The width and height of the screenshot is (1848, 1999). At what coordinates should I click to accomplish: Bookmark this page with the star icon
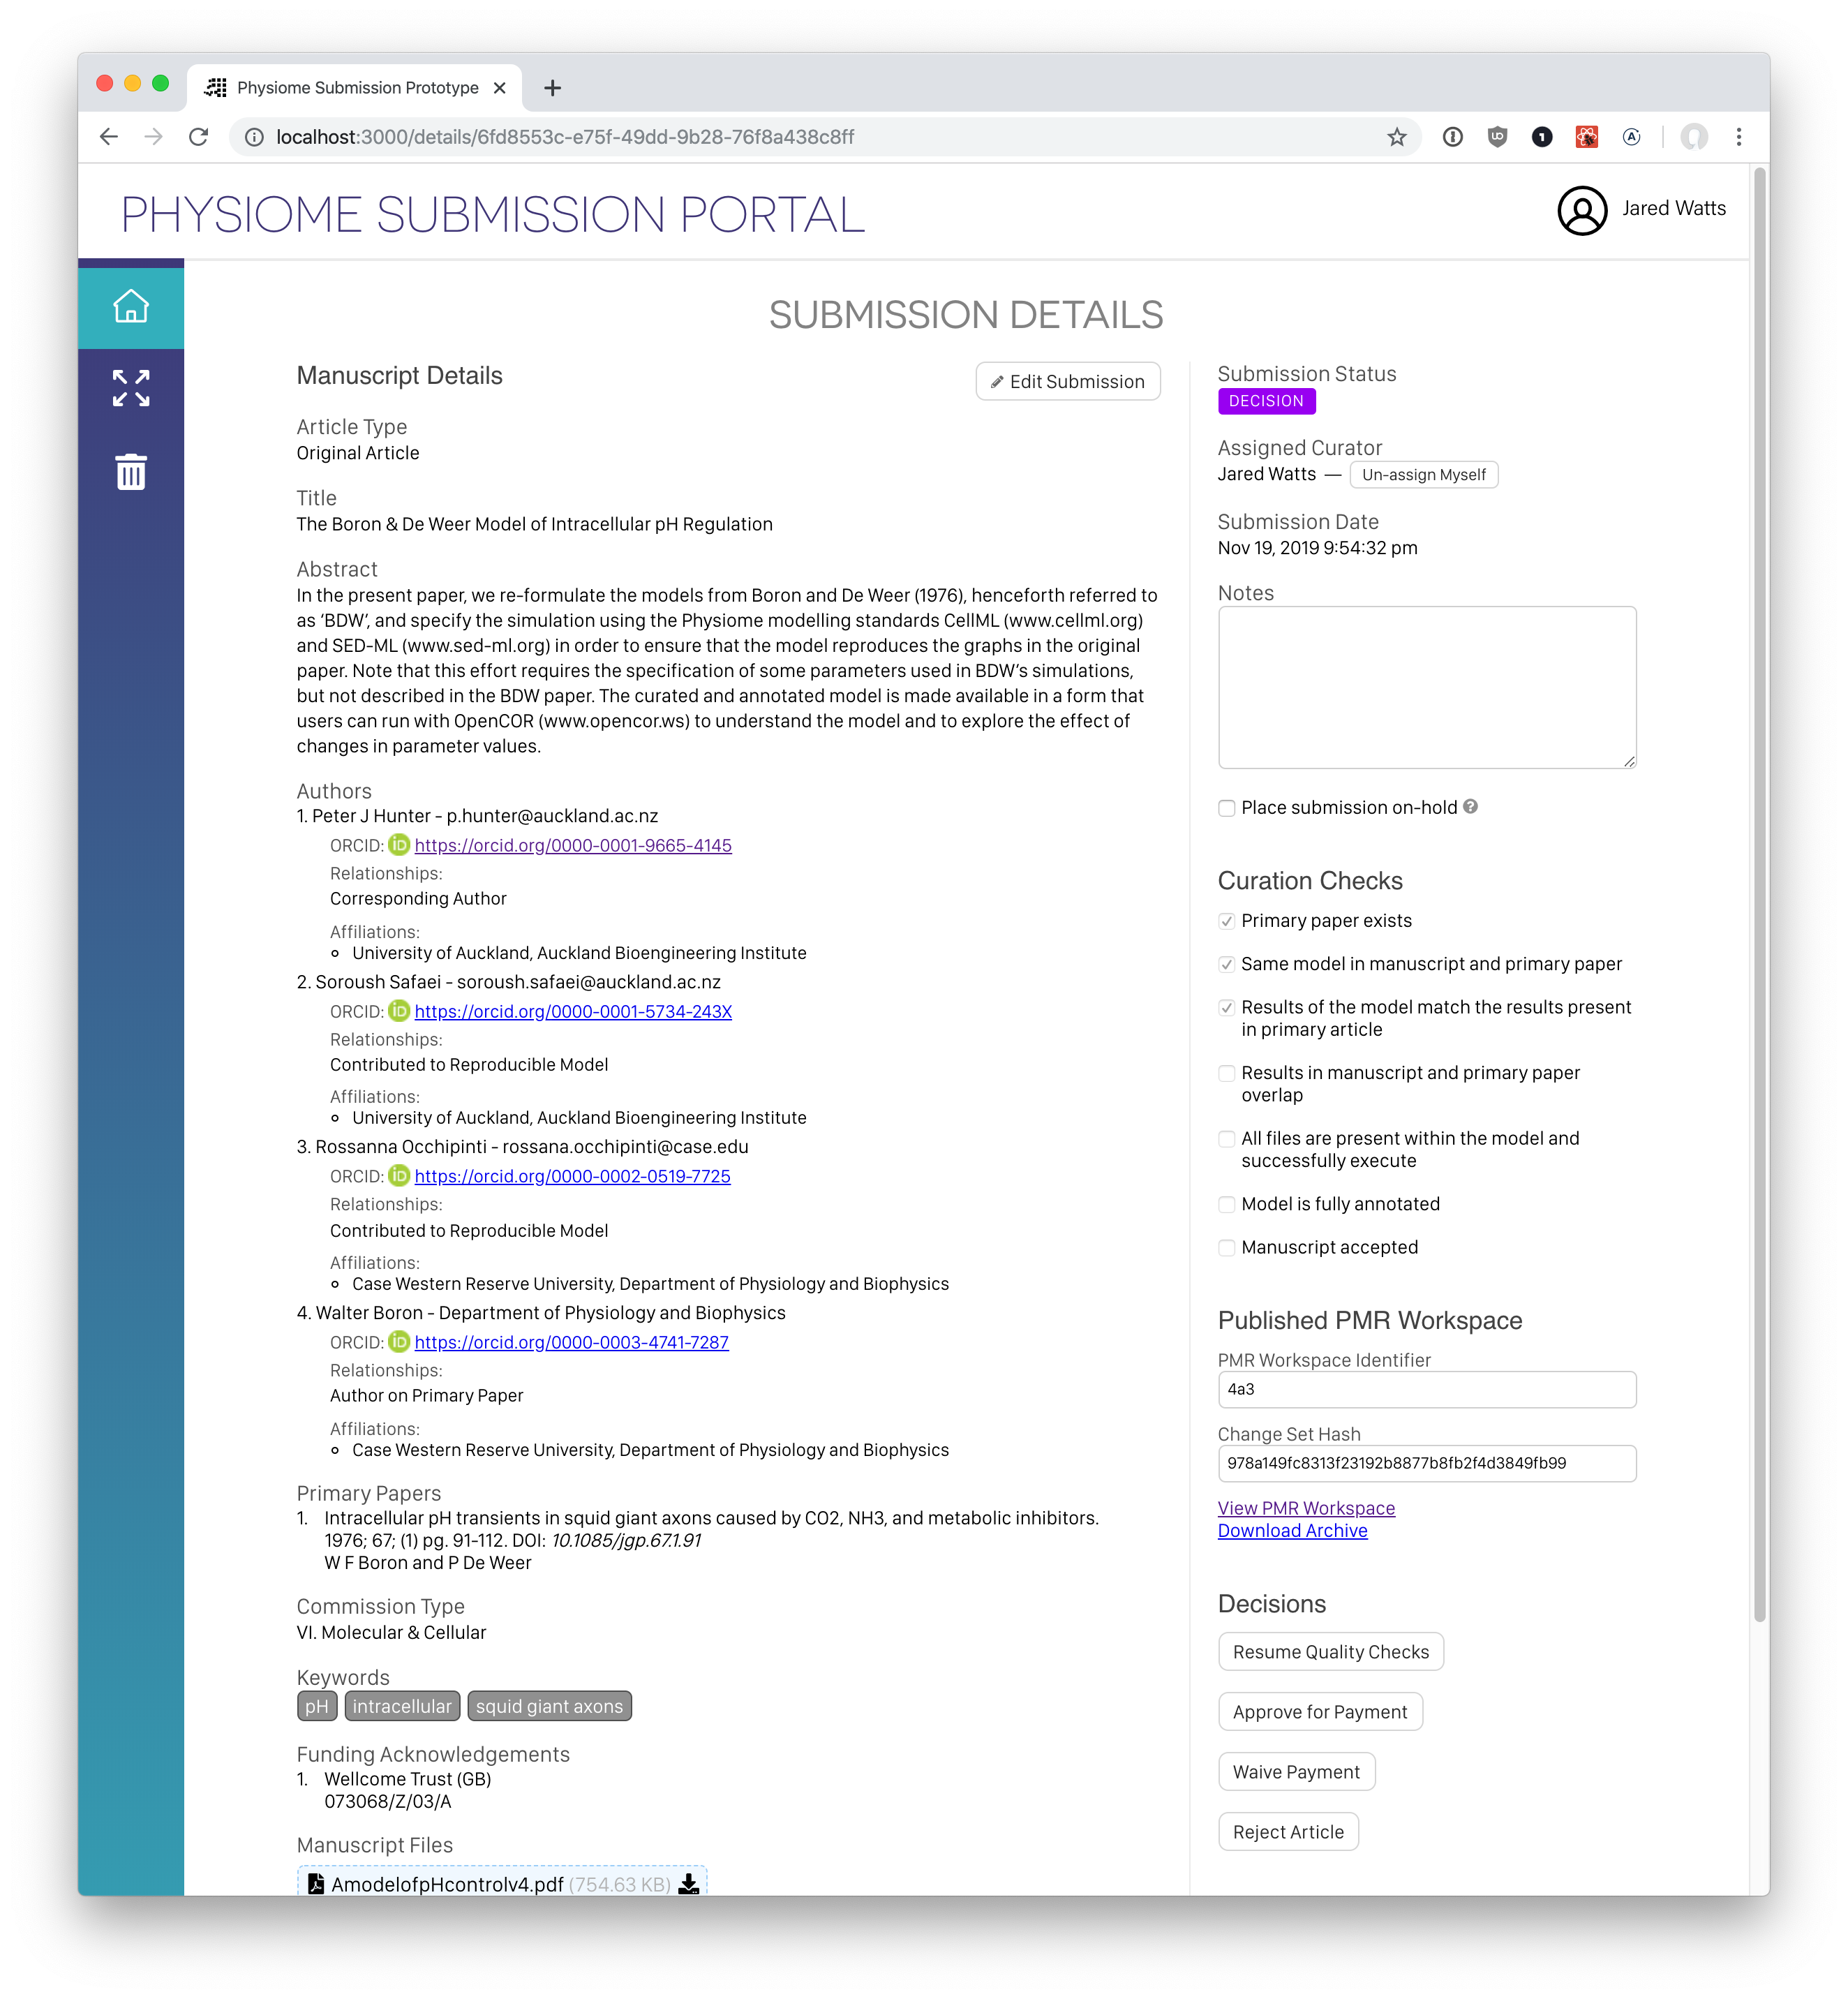point(1396,137)
